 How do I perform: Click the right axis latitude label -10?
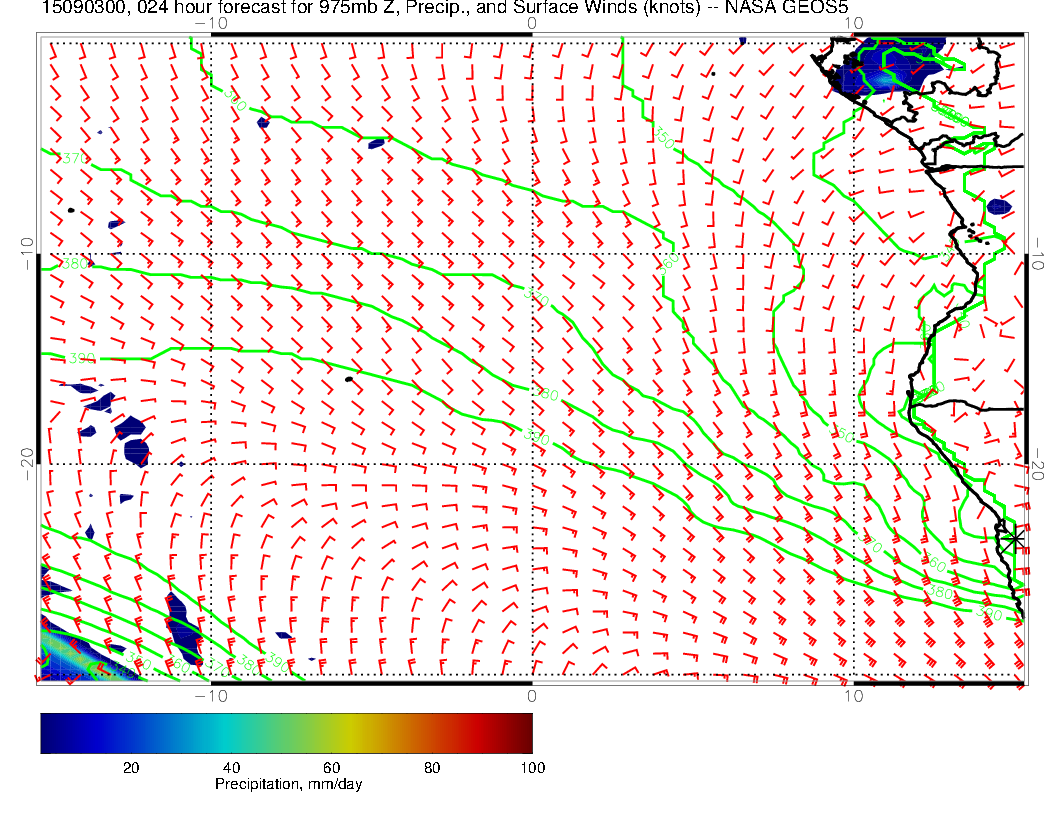point(1037,254)
